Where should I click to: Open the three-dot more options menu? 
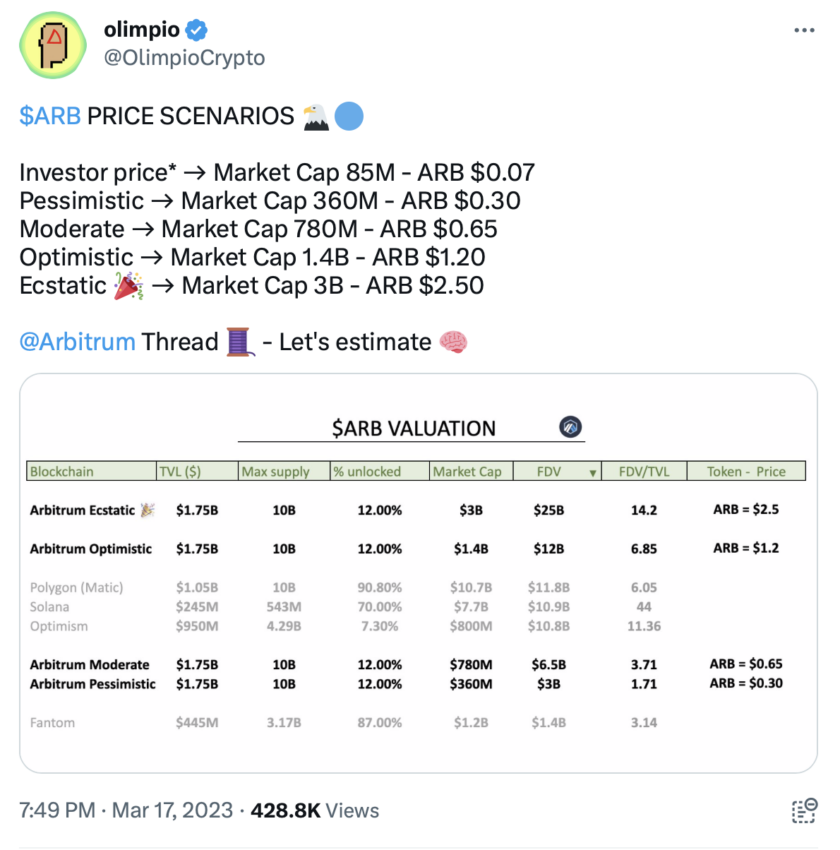(804, 30)
